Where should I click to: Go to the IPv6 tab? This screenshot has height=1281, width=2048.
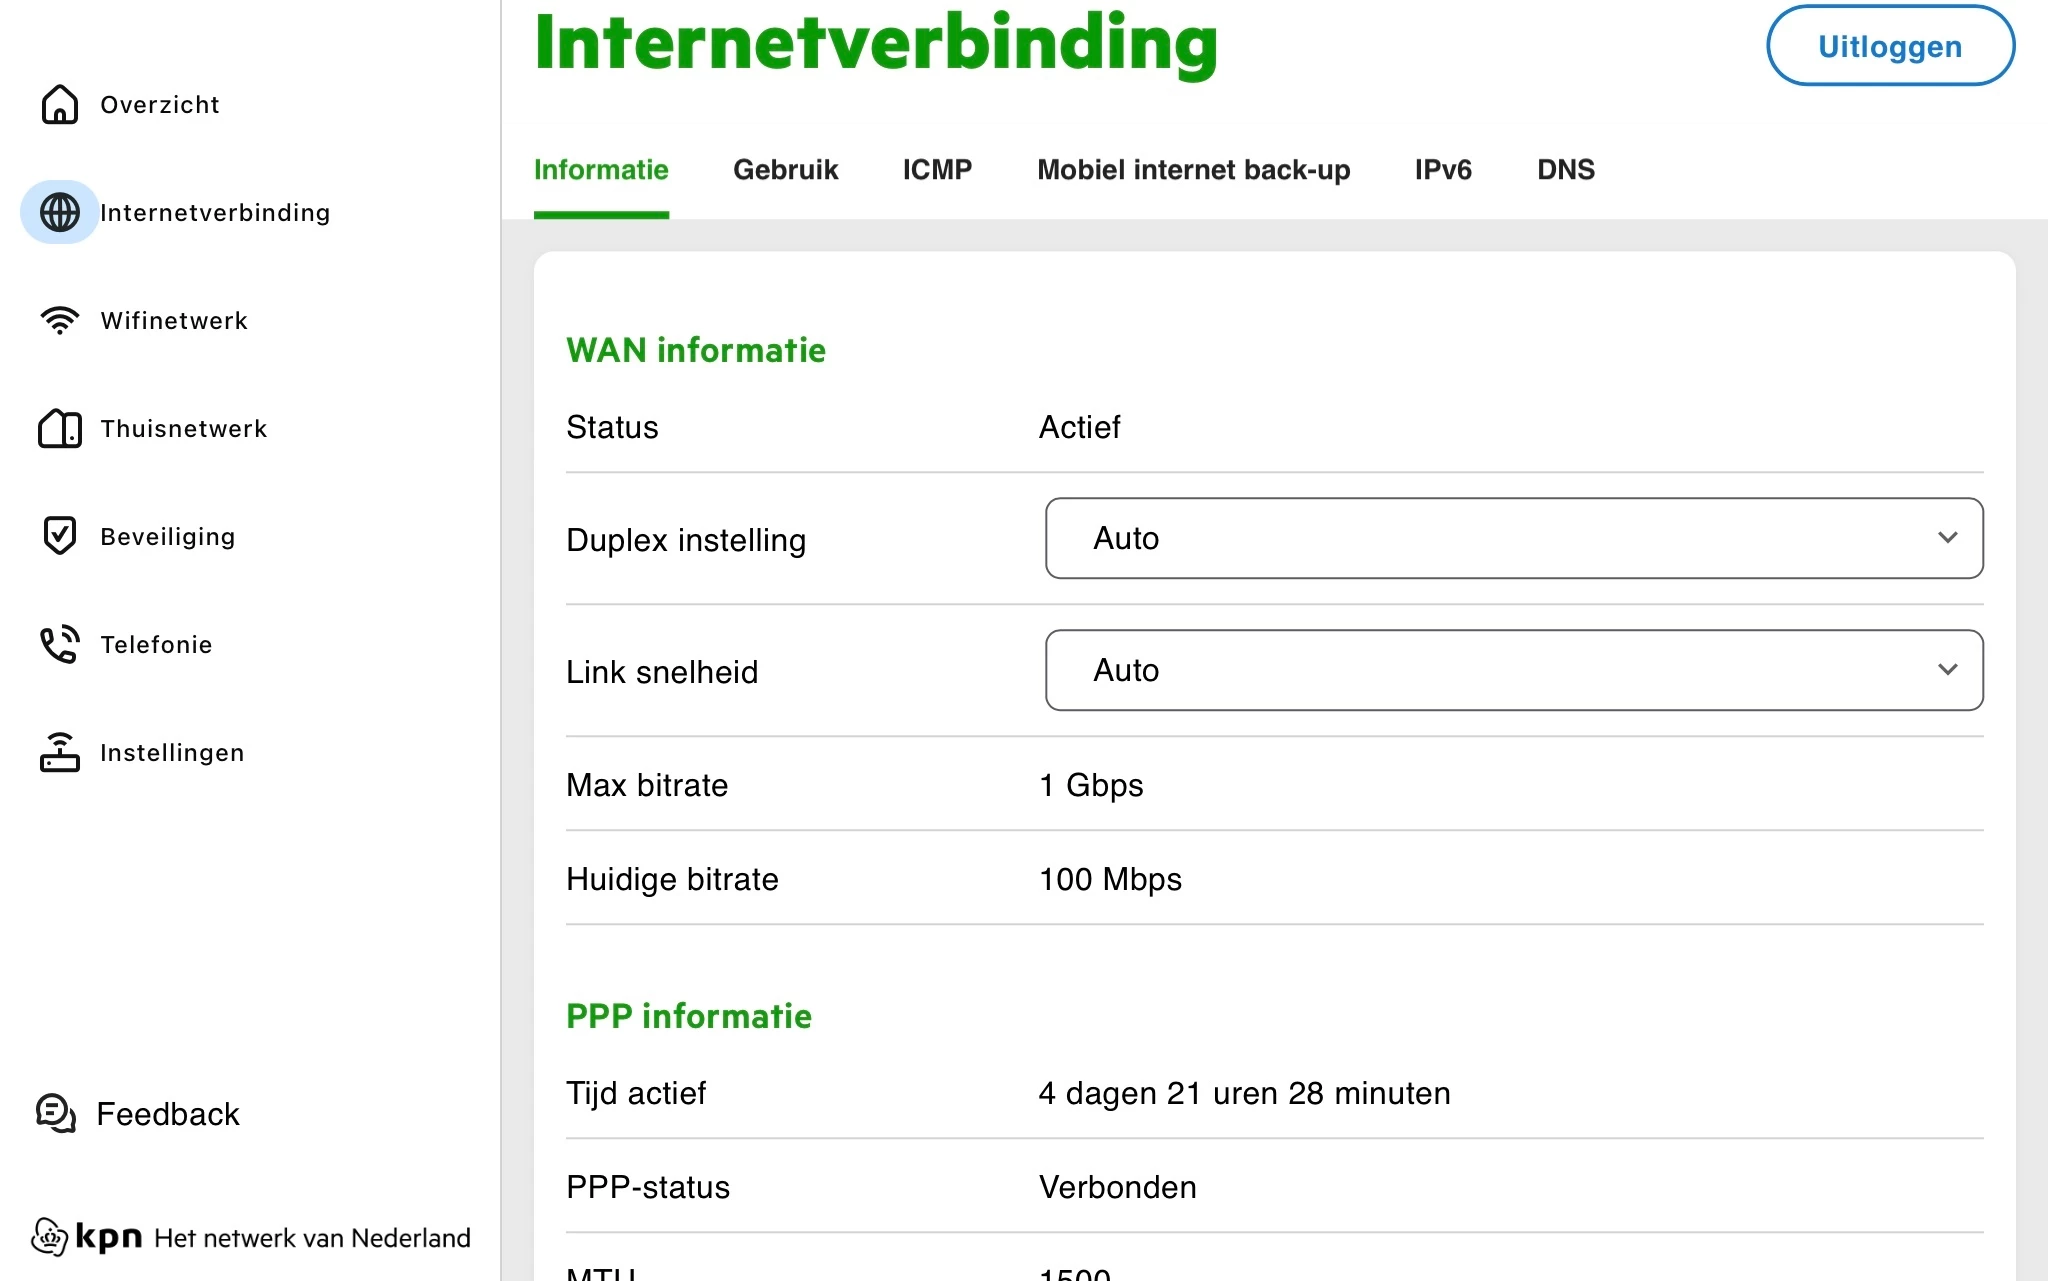pyautogui.click(x=1442, y=170)
